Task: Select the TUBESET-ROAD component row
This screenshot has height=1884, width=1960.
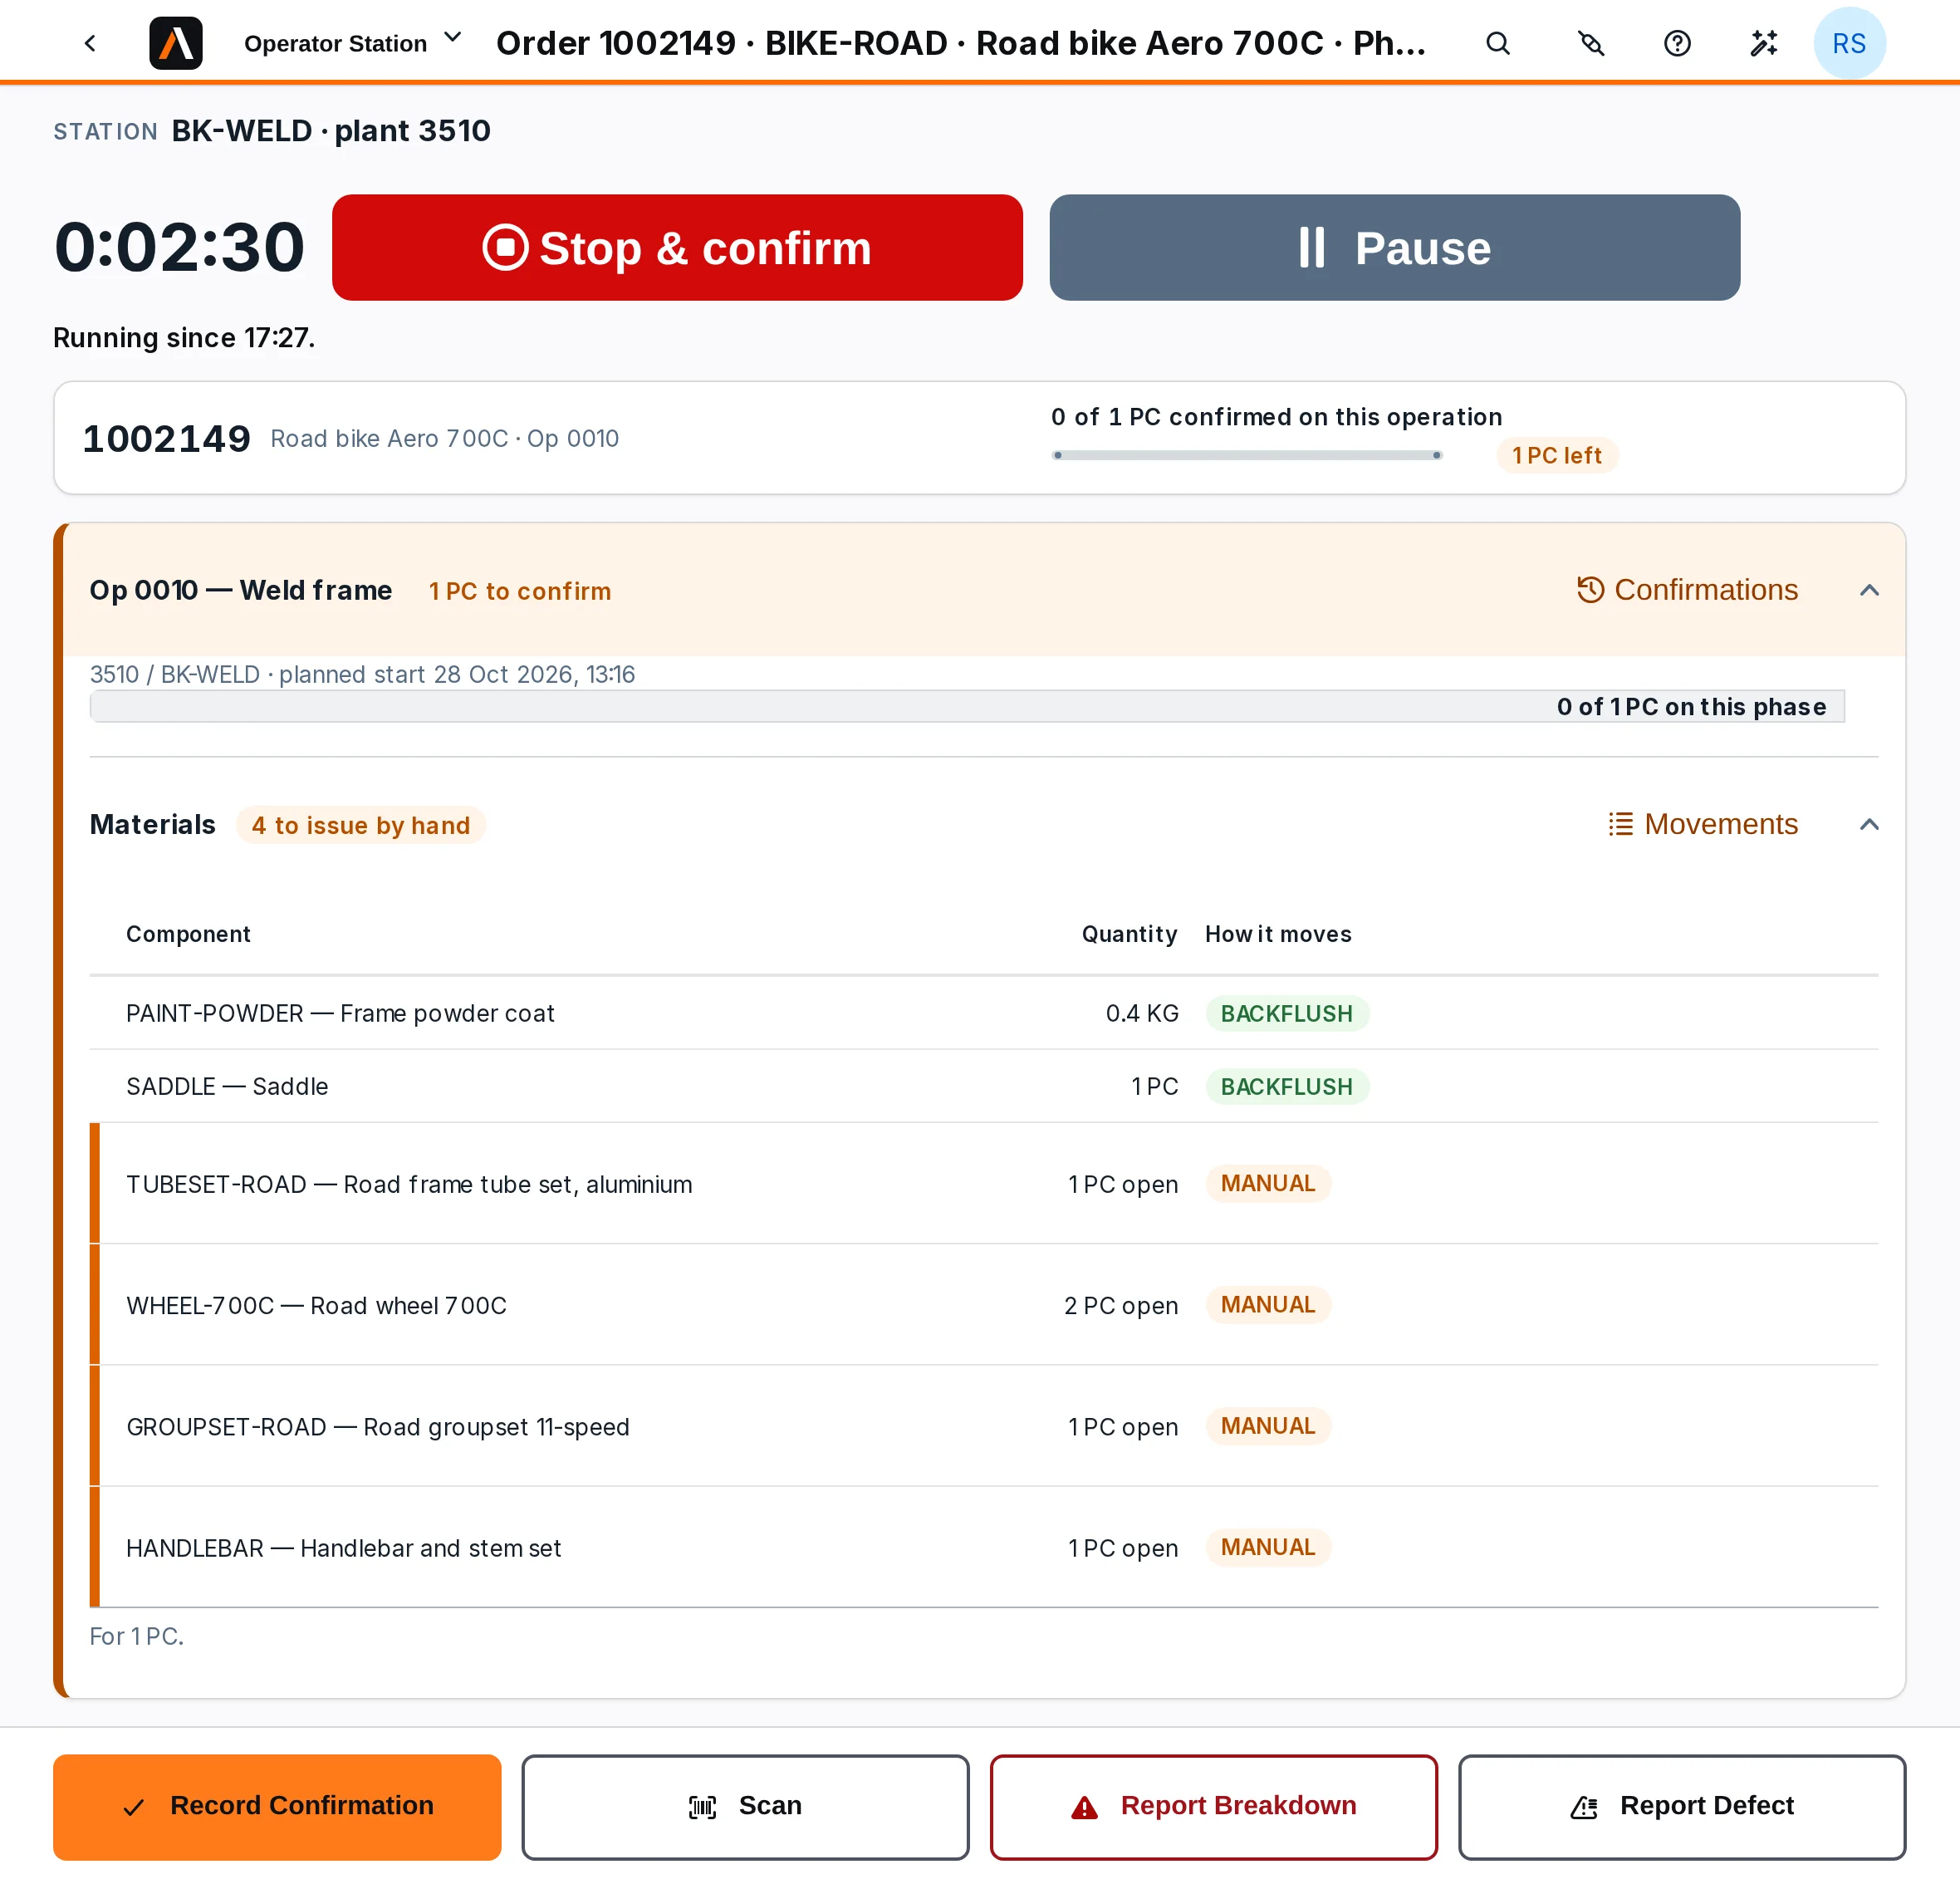Action: coord(984,1183)
